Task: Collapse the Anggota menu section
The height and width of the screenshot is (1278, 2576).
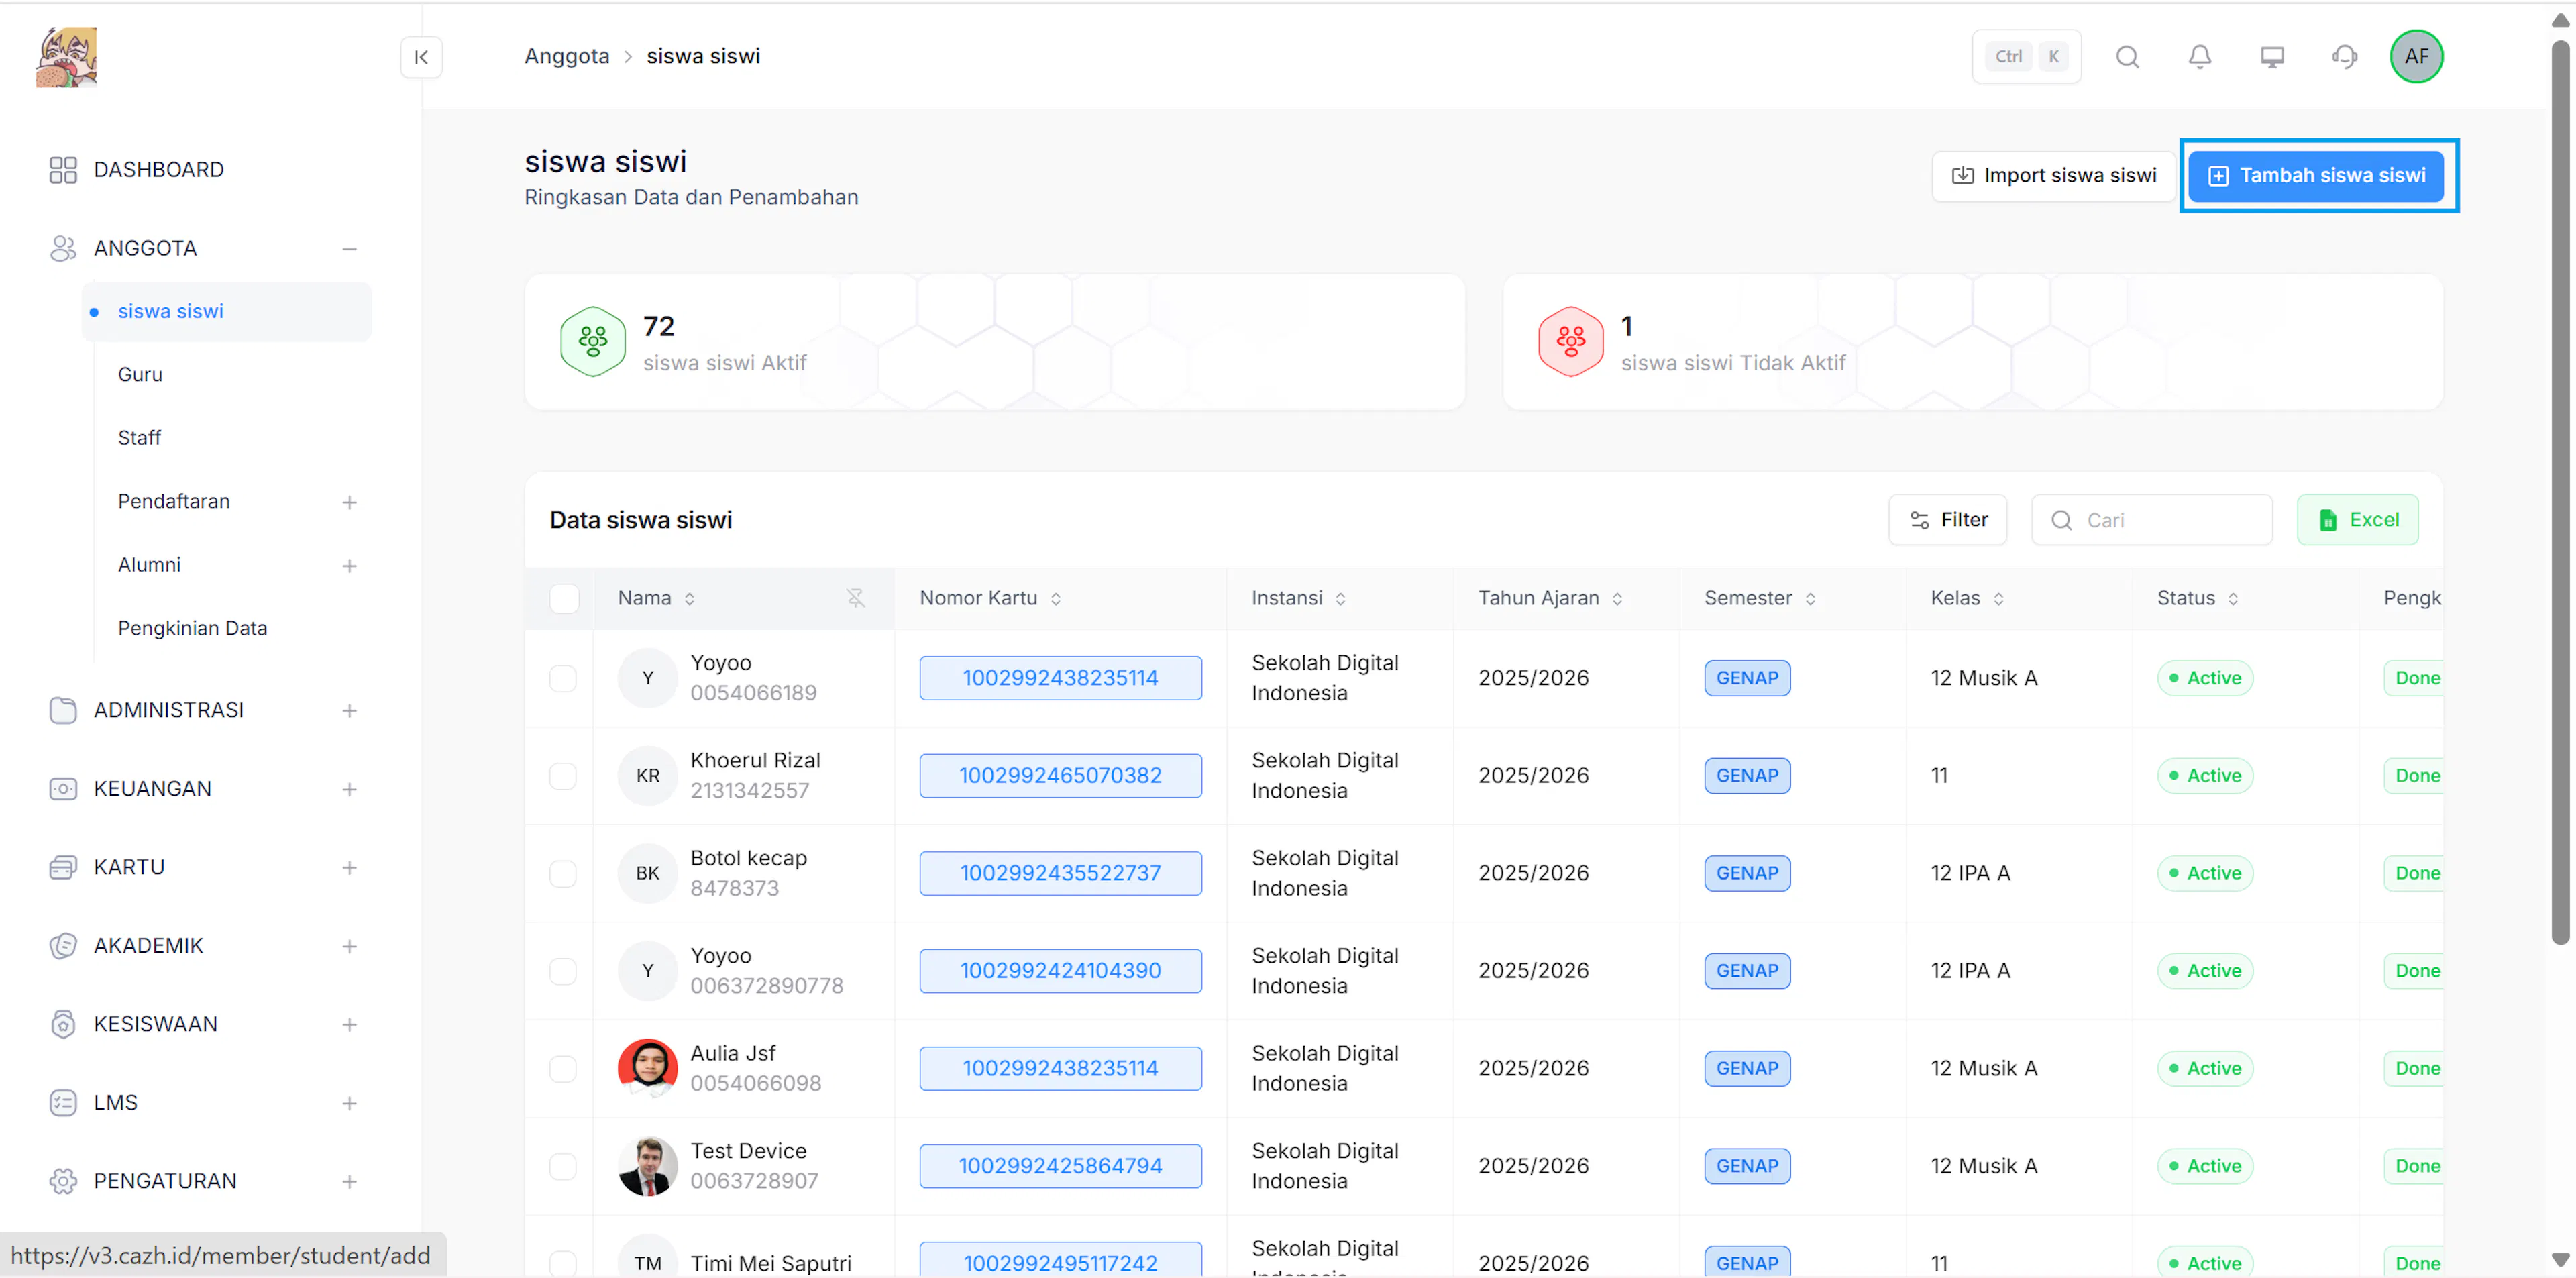Action: pyautogui.click(x=349, y=248)
